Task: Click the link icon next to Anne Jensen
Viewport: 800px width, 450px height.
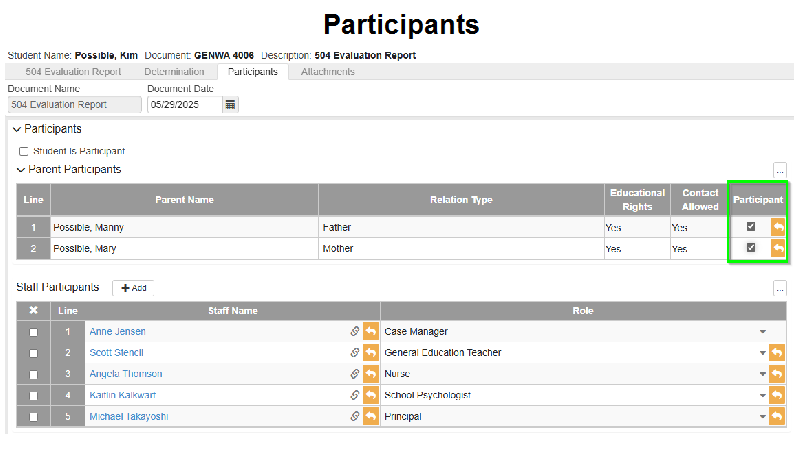Action: 355,332
